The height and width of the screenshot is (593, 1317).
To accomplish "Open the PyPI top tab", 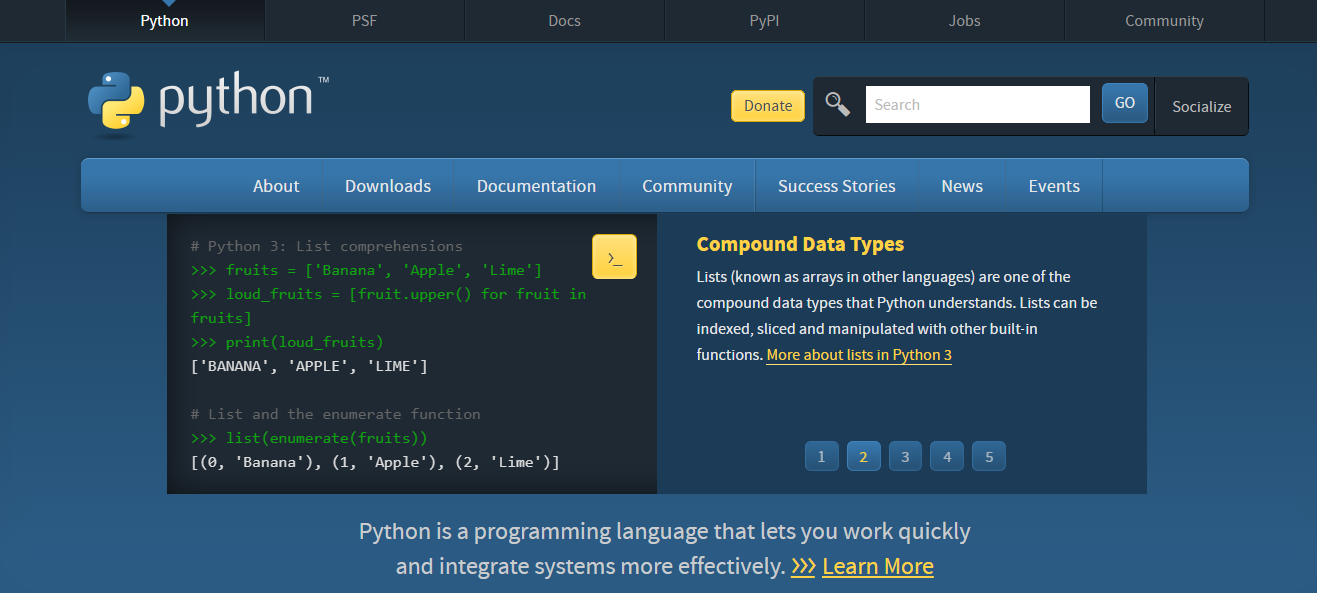I will click(764, 21).
